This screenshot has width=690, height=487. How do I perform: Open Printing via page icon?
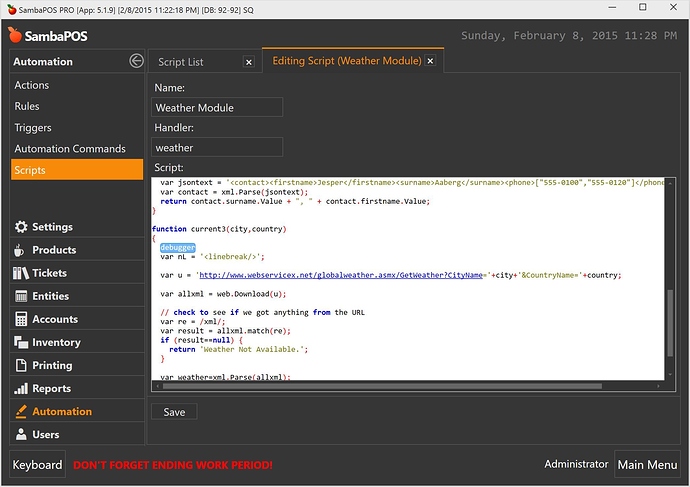pos(21,365)
